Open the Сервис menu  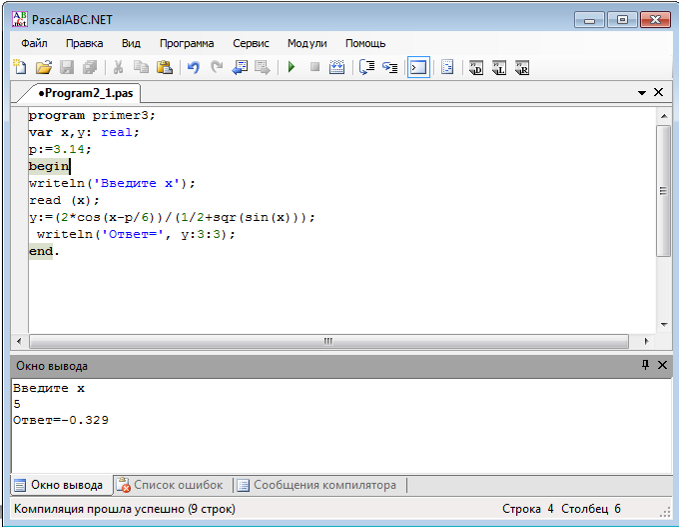pos(250,43)
